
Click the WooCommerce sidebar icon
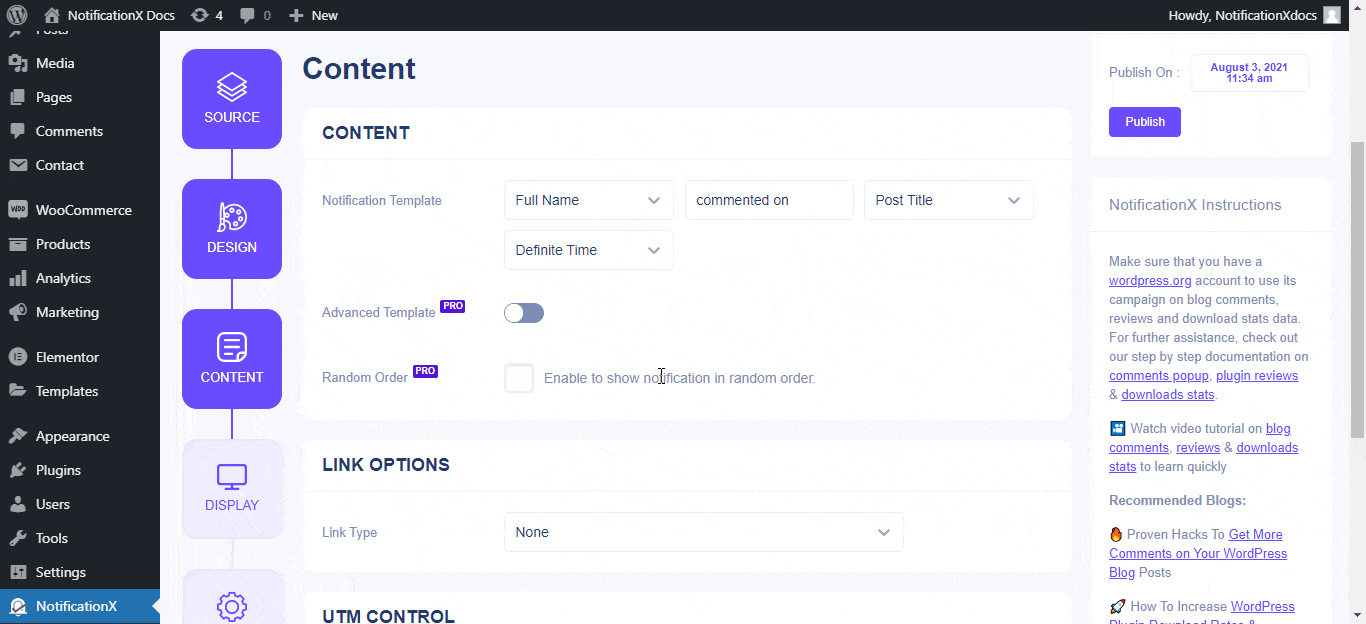click(17, 210)
